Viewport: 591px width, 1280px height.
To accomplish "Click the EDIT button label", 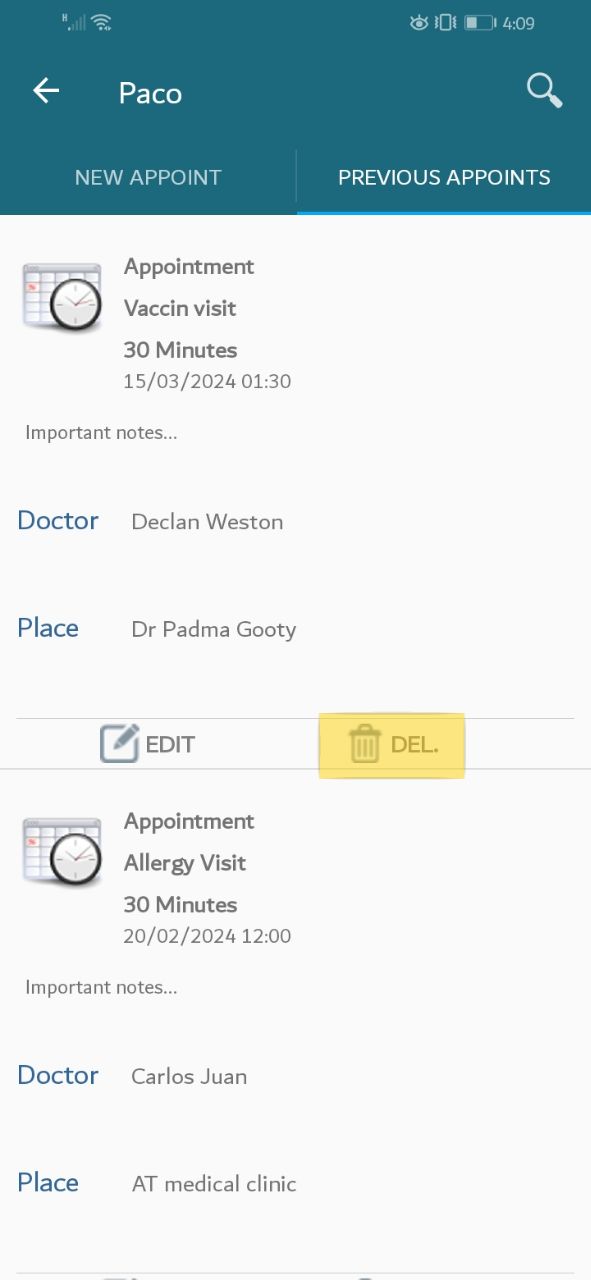I will (x=170, y=744).
